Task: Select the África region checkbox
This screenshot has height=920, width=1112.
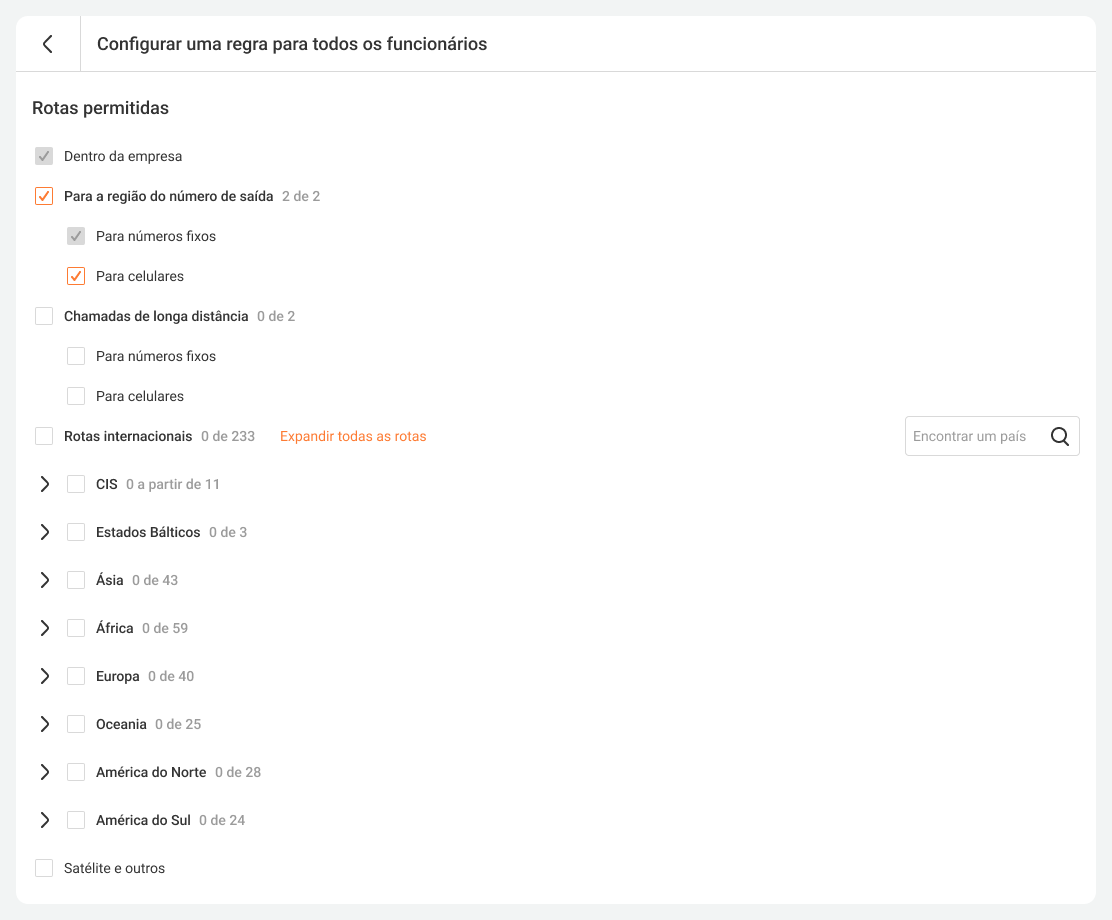Action: 76,628
